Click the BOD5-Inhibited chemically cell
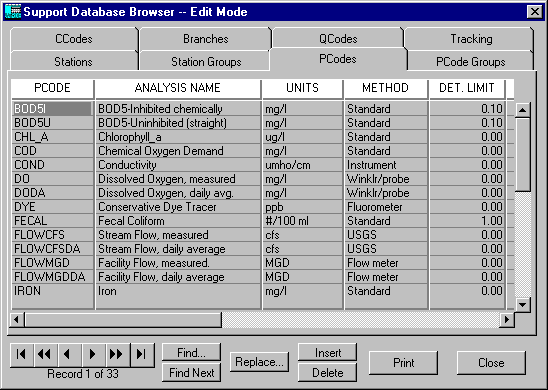The width and height of the screenshot is (548, 390). 178,109
